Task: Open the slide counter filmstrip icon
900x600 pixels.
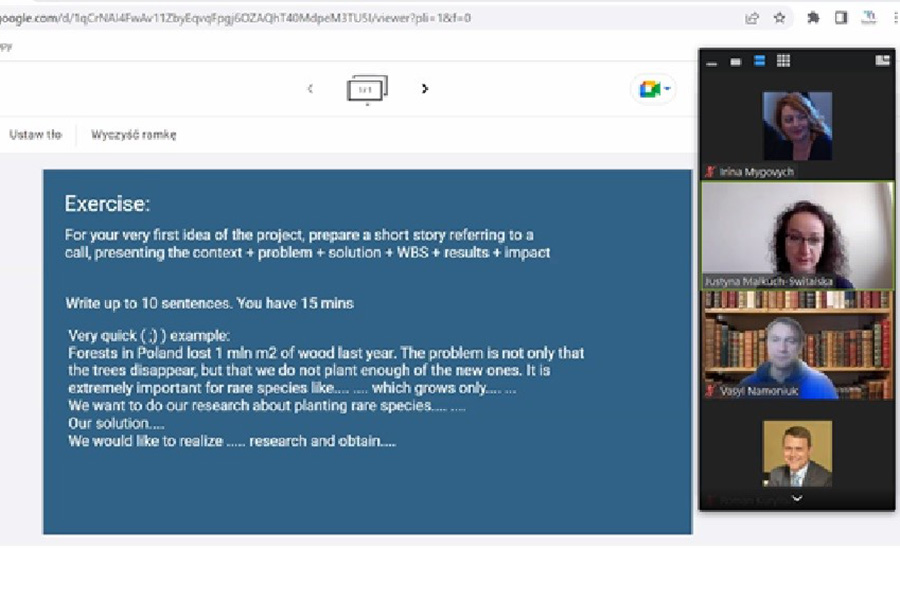Action: (x=367, y=90)
